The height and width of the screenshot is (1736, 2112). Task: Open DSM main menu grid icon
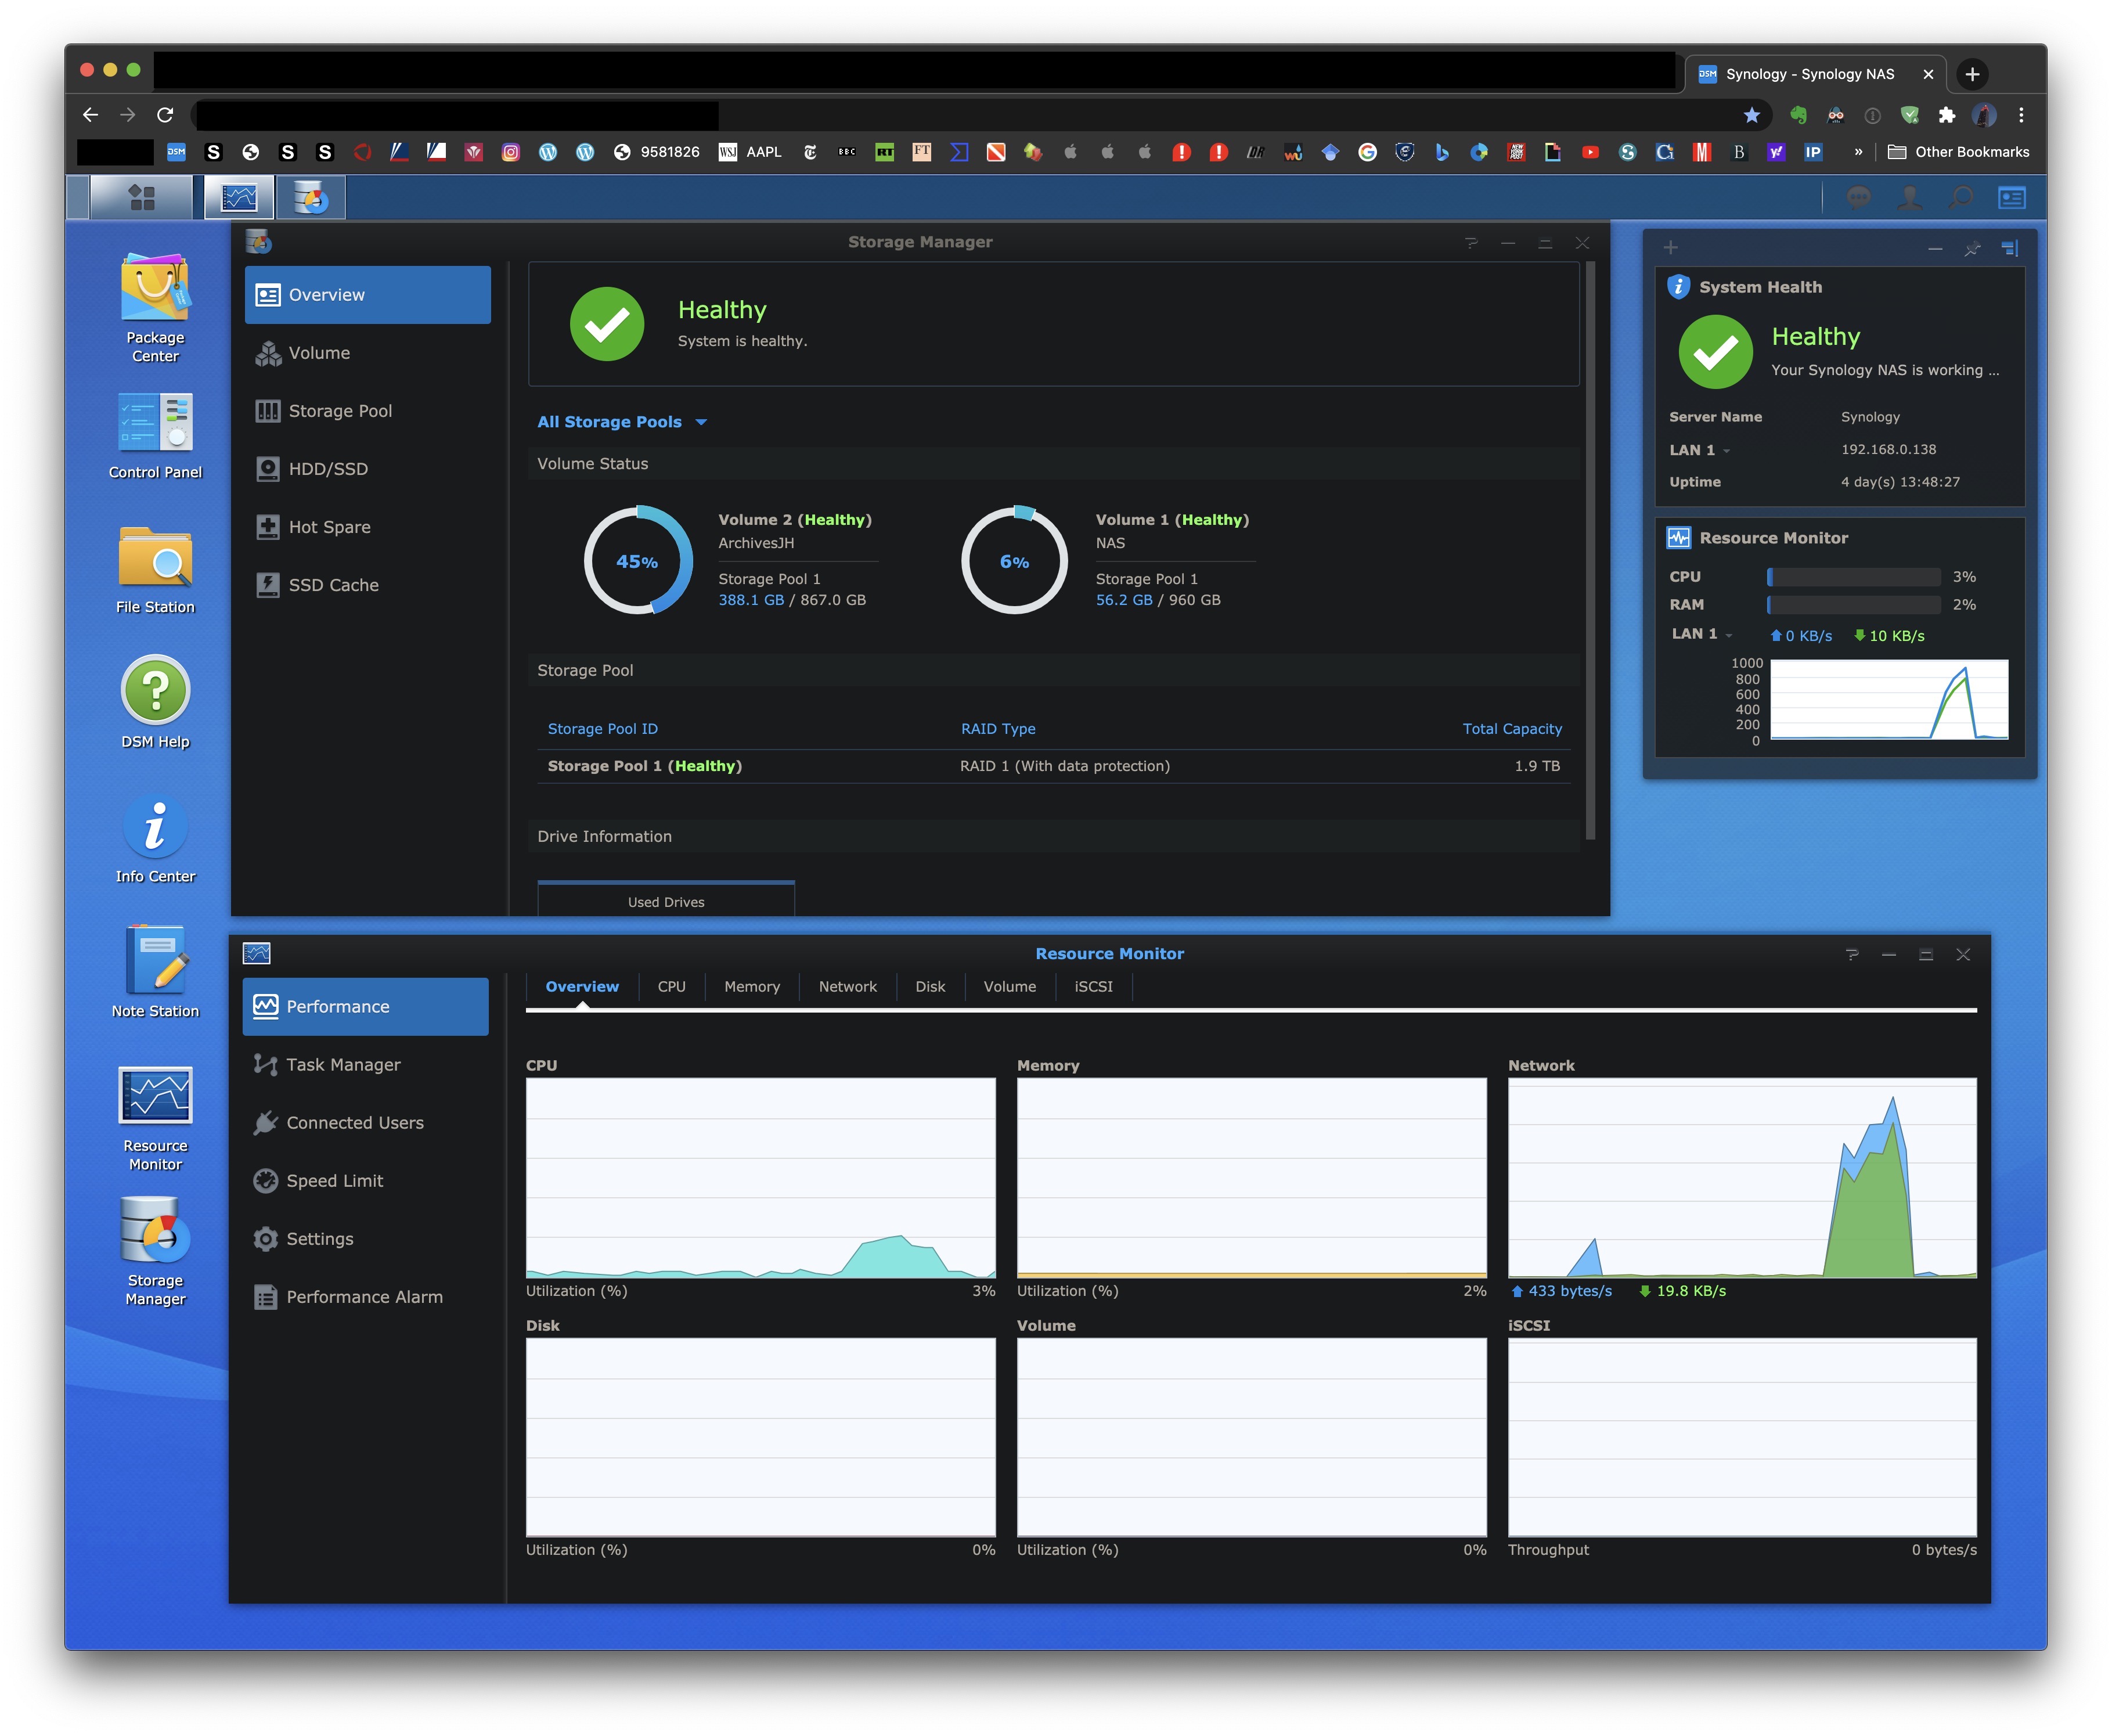[x=142, y=198]
